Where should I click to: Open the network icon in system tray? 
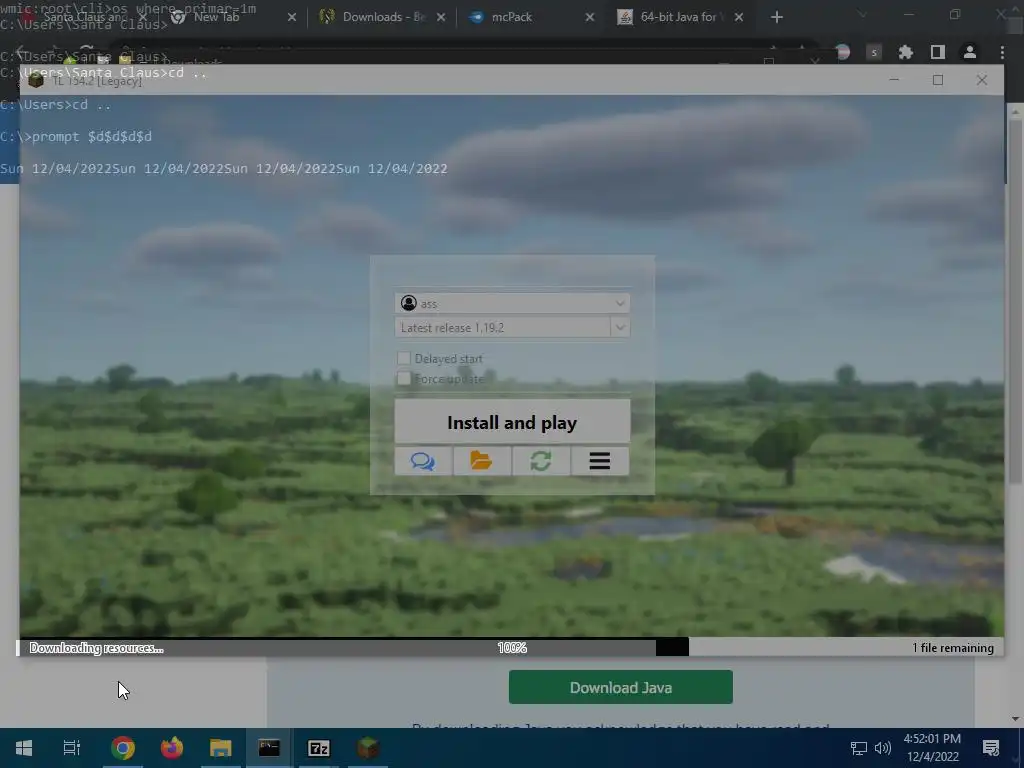click(x=859, y=748)
